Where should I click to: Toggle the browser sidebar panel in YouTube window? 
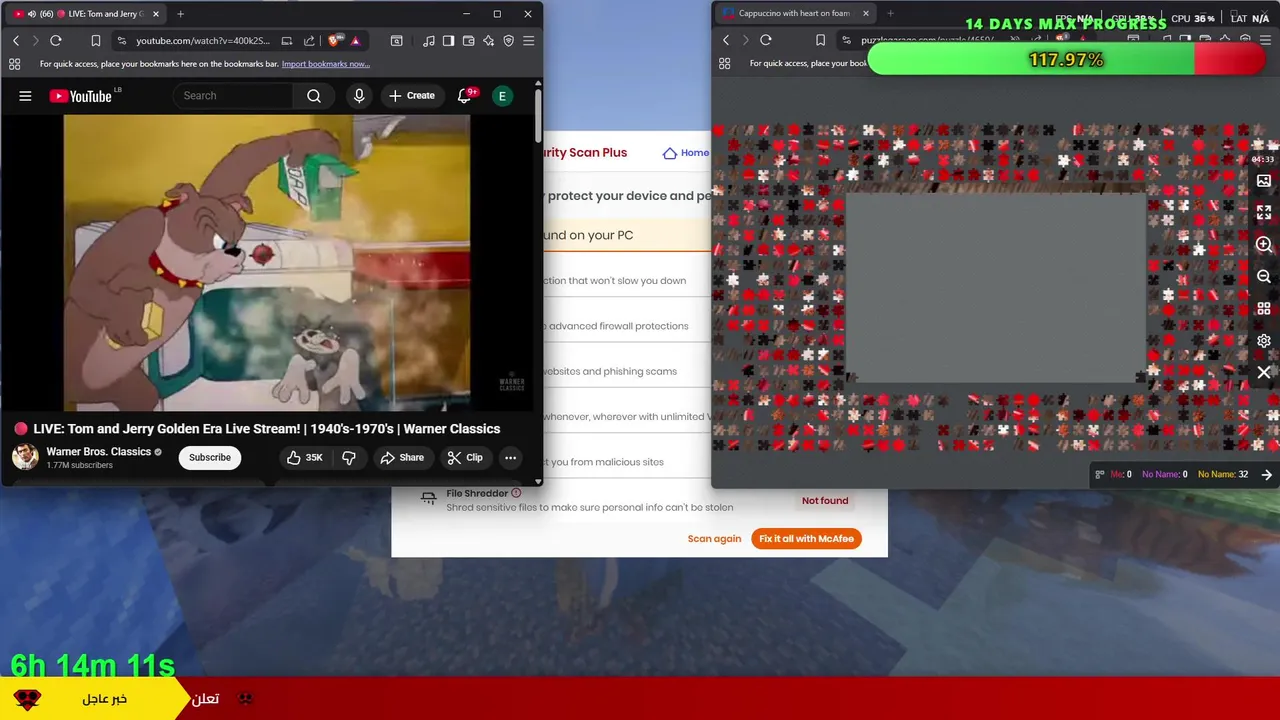click(x=449, y=41)
